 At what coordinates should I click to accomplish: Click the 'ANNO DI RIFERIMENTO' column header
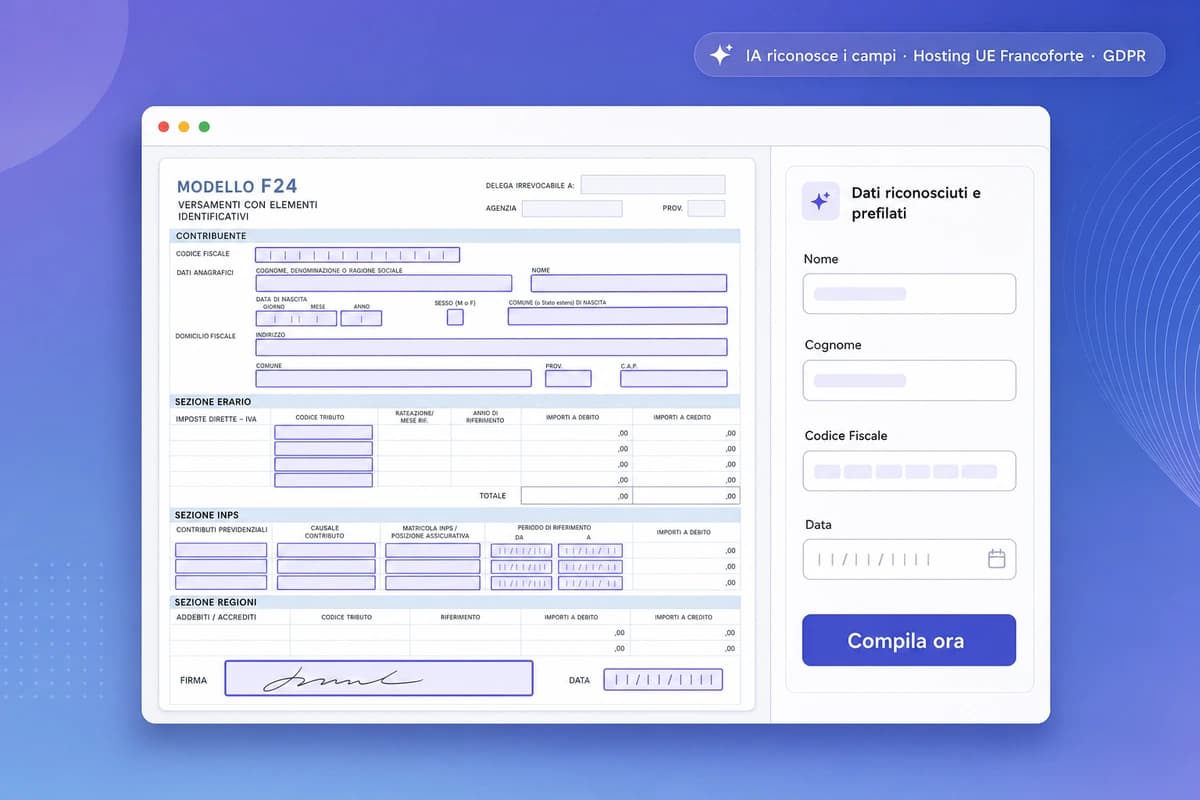(485, 417)
